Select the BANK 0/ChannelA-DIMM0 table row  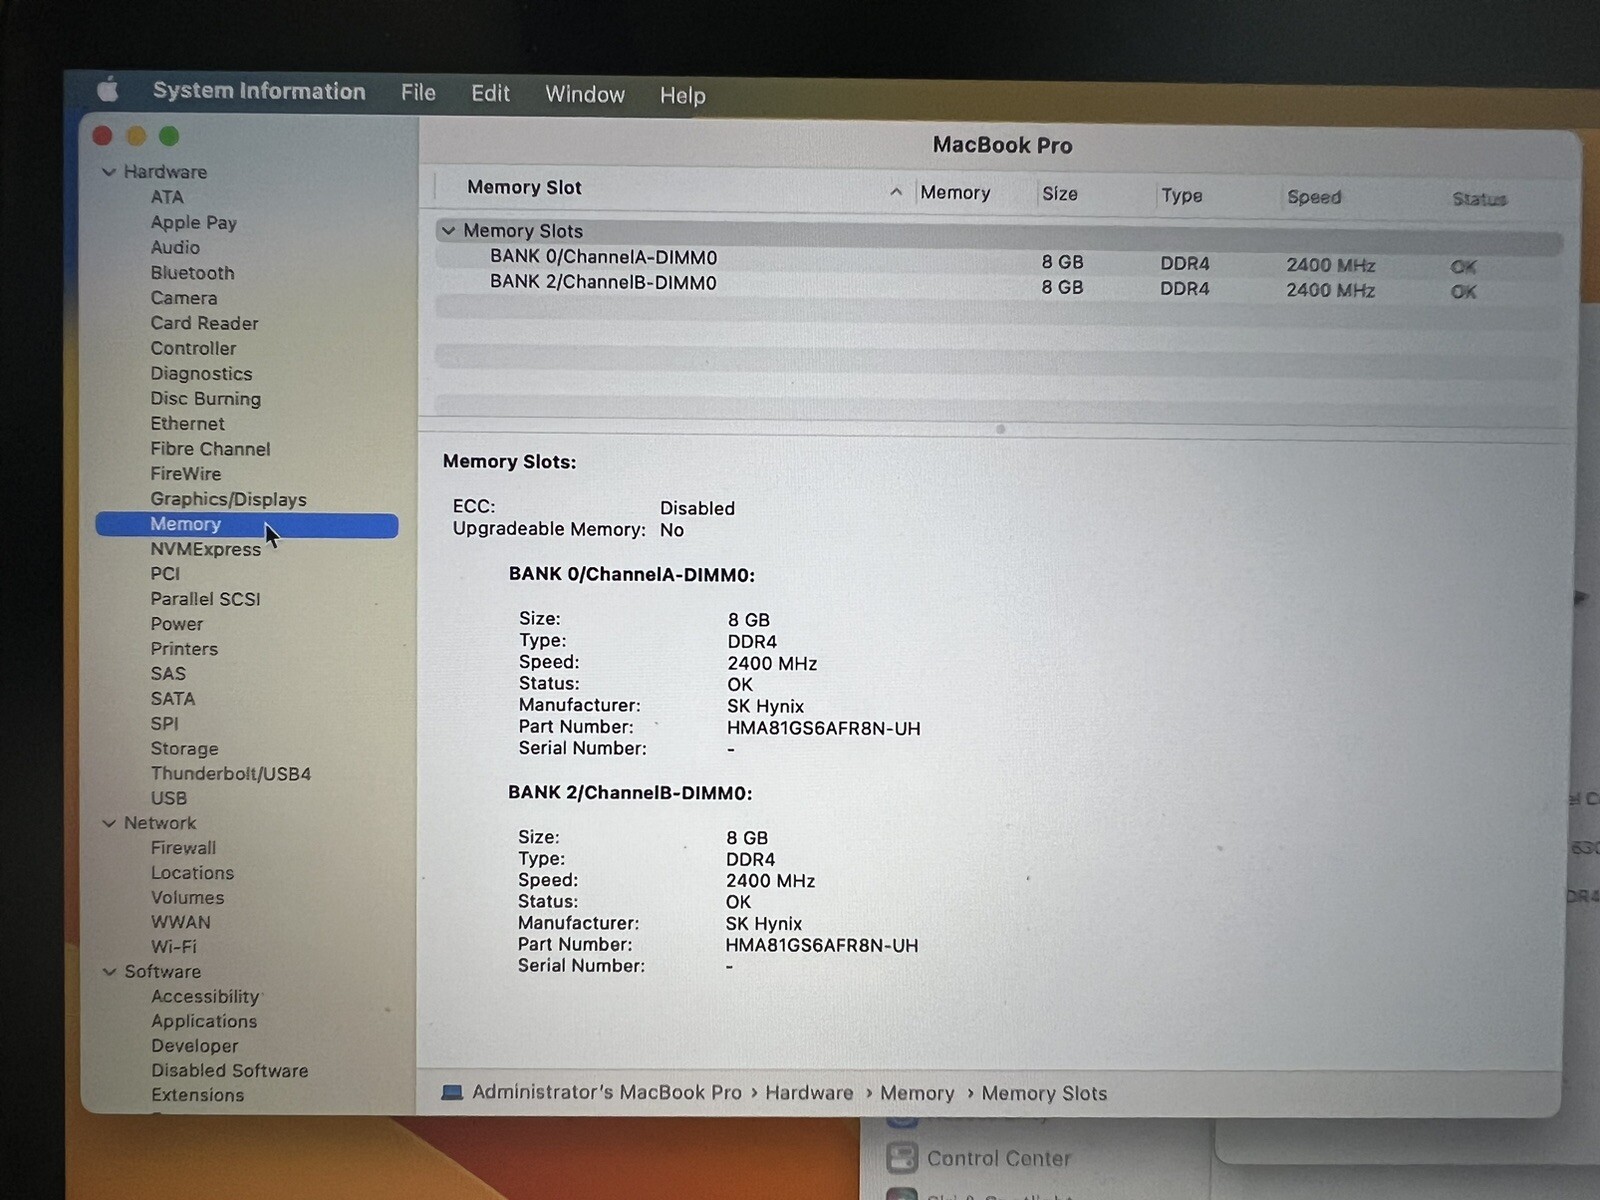(x=998, y=260)
